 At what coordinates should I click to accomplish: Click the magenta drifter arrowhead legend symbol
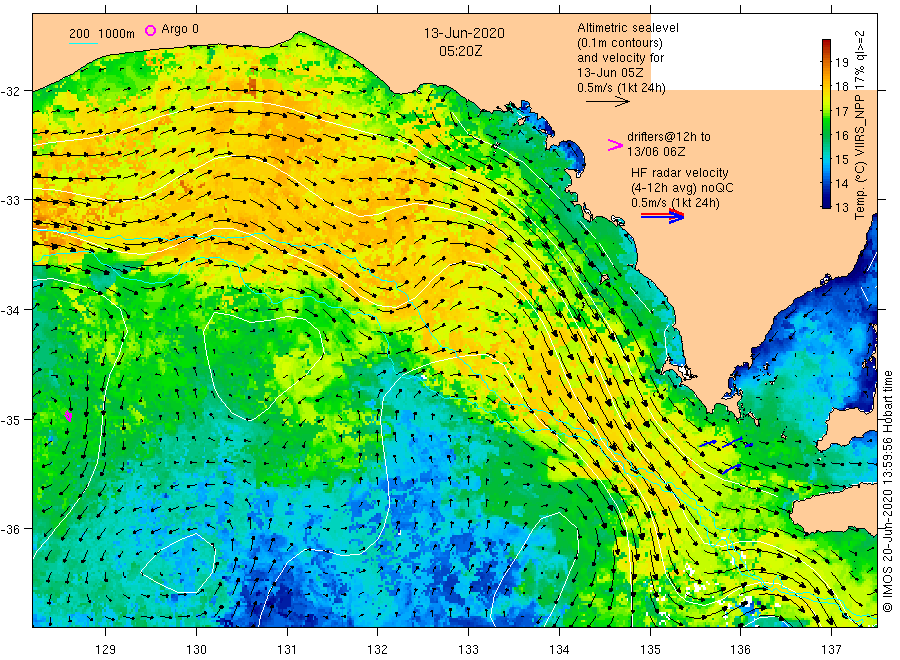pyautogui.click(x=615, y=145)
